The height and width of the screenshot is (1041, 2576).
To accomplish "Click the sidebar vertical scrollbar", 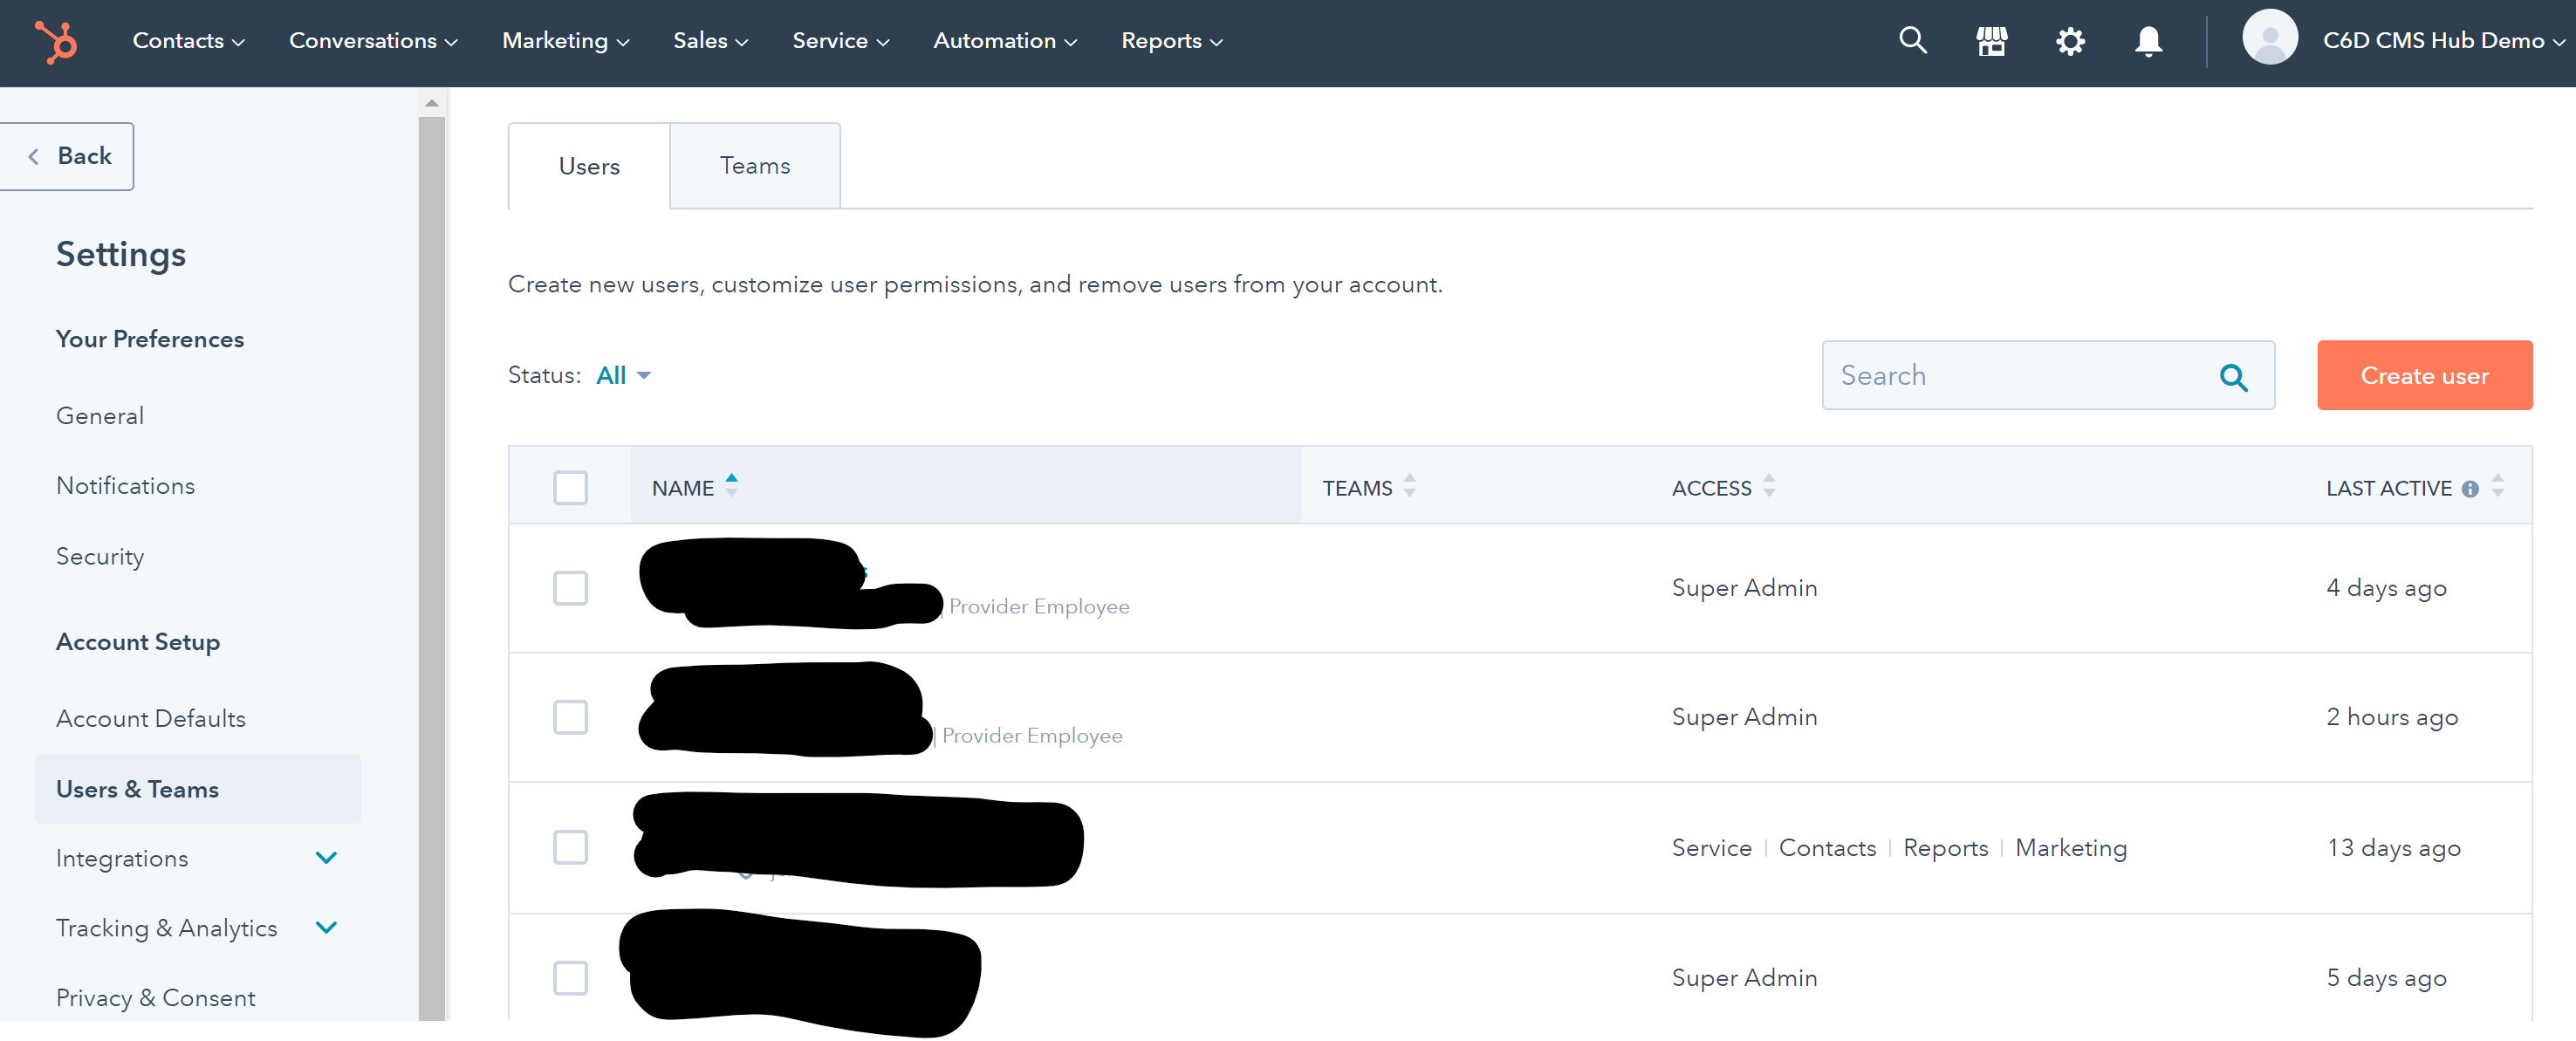I will (x=431, y=560).
